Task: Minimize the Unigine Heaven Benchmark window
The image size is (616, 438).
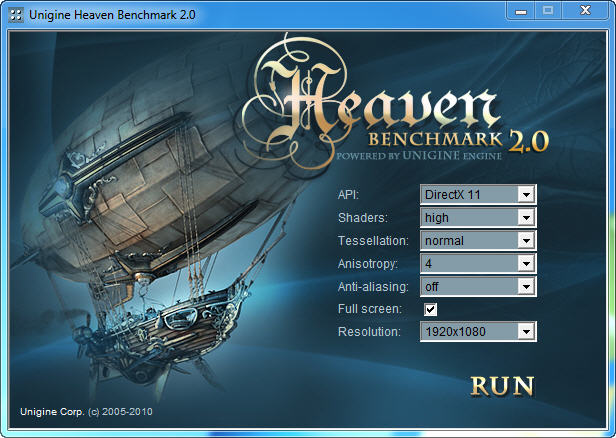Action: click(521, 11)
